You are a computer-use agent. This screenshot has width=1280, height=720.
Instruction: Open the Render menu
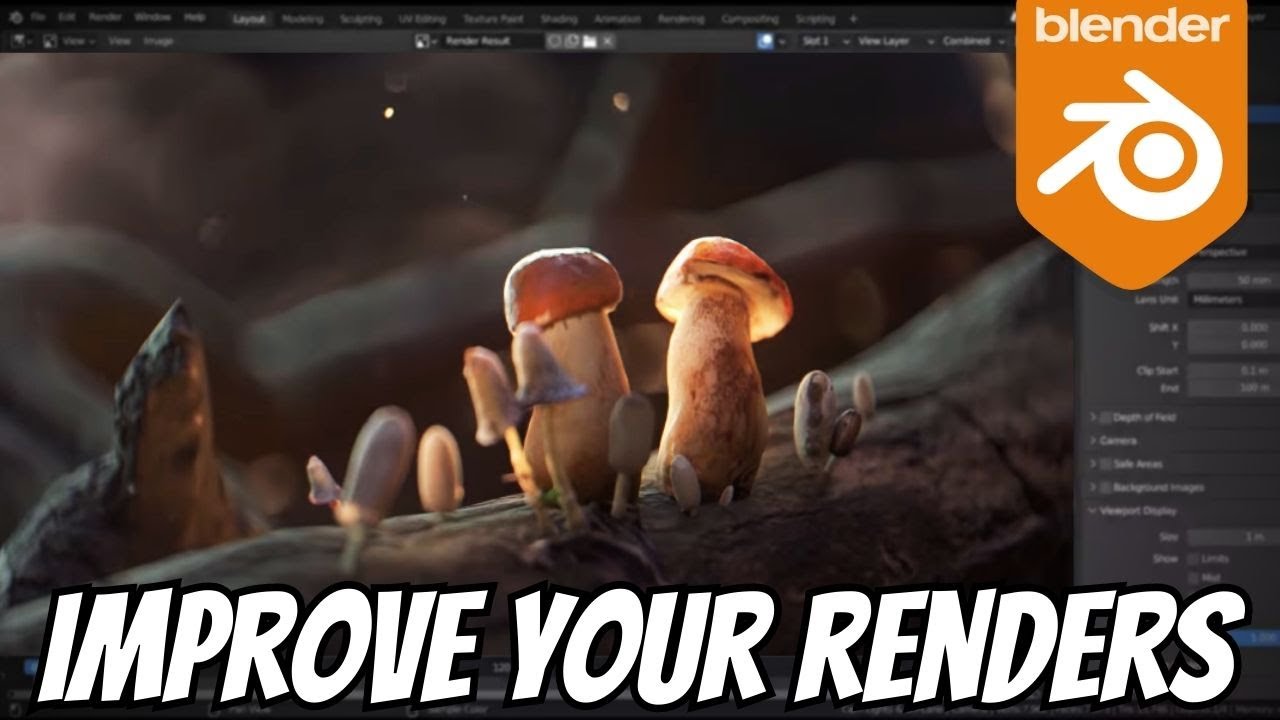click(105, 18)
